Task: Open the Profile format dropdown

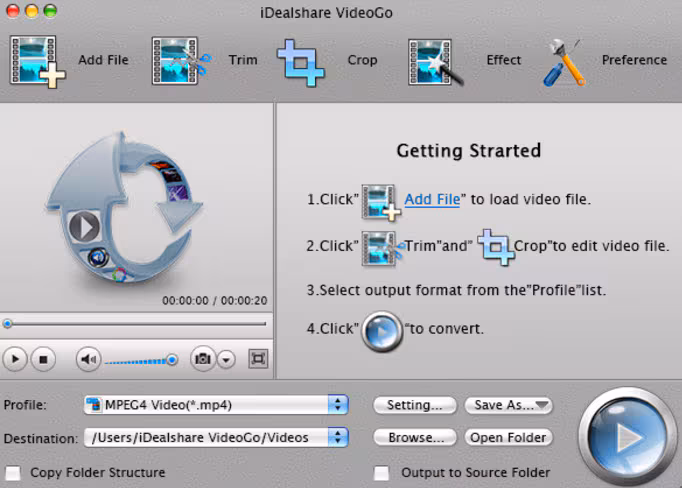Action: (x=216, y=405)
